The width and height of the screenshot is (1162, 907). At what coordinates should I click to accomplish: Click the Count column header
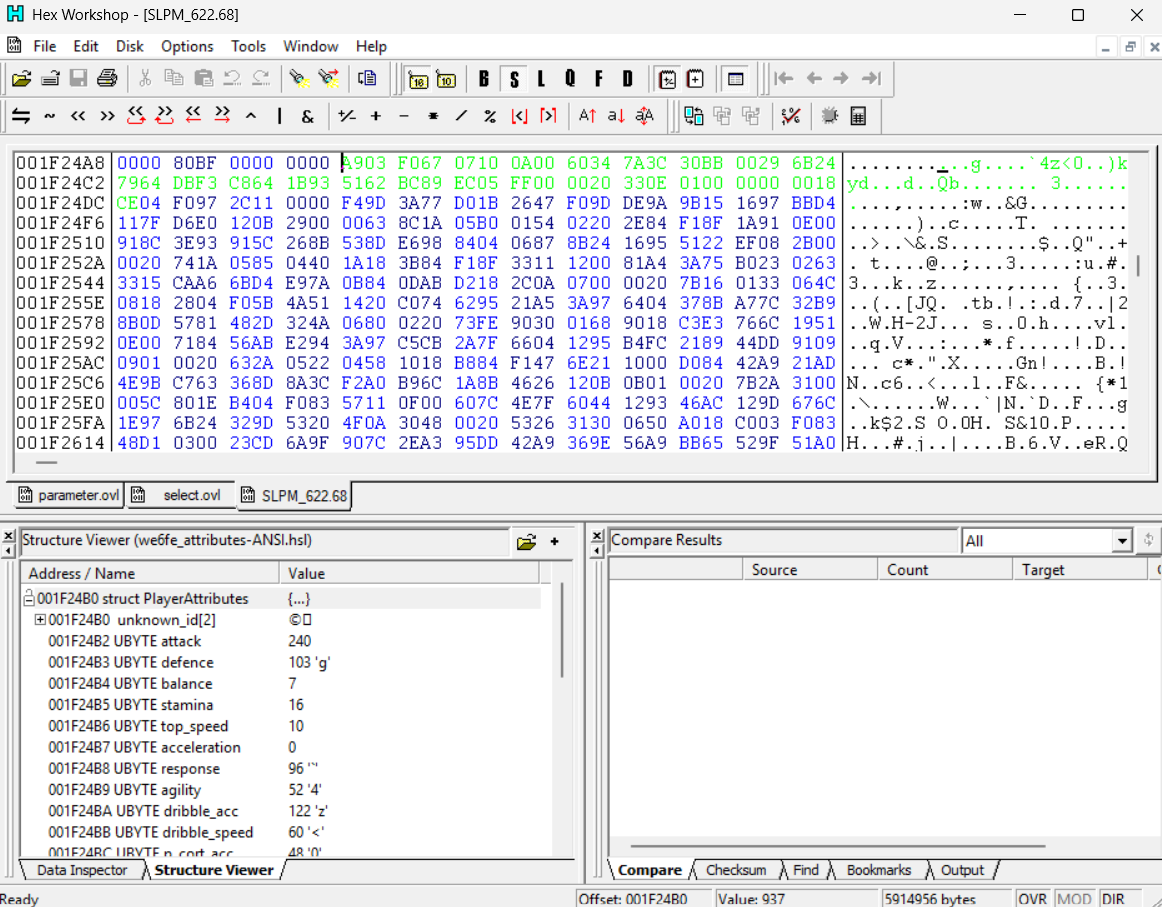(x=945, y=570)
